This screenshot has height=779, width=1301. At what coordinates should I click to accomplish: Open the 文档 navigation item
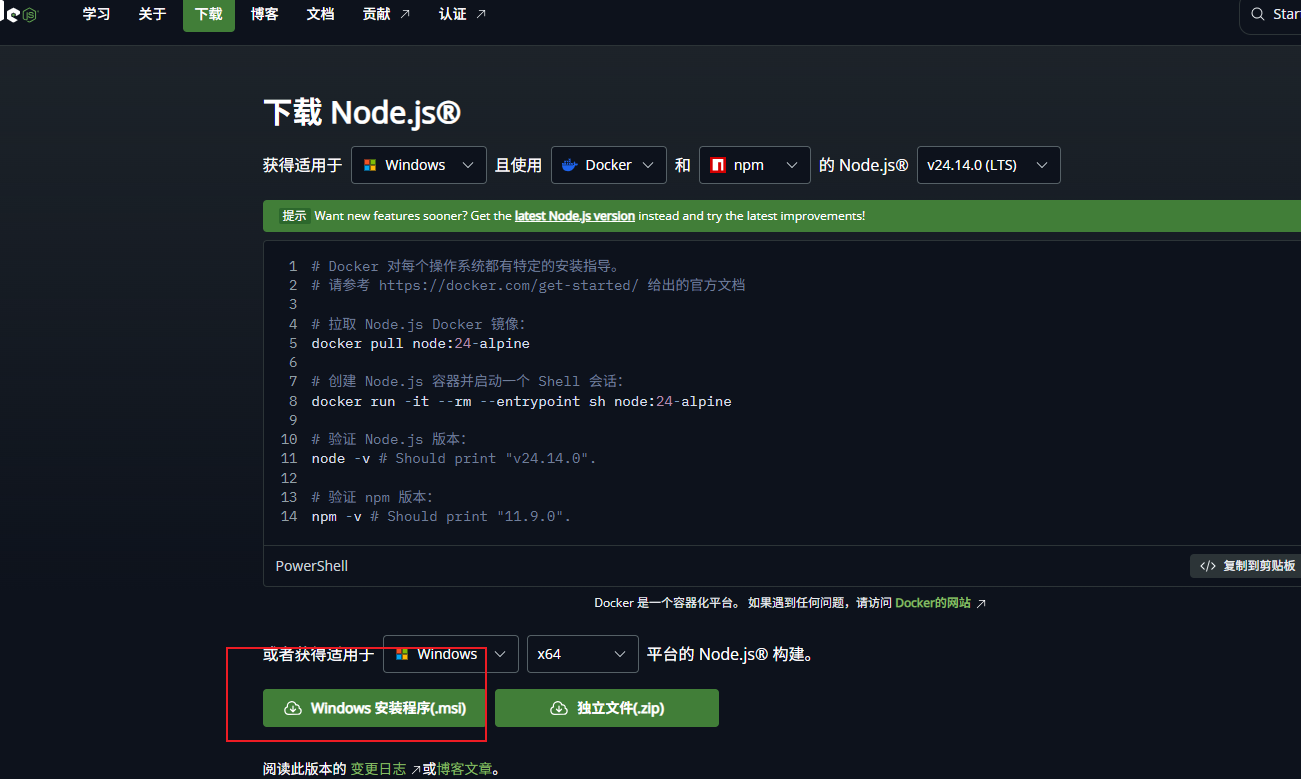(x=320, y=14)
